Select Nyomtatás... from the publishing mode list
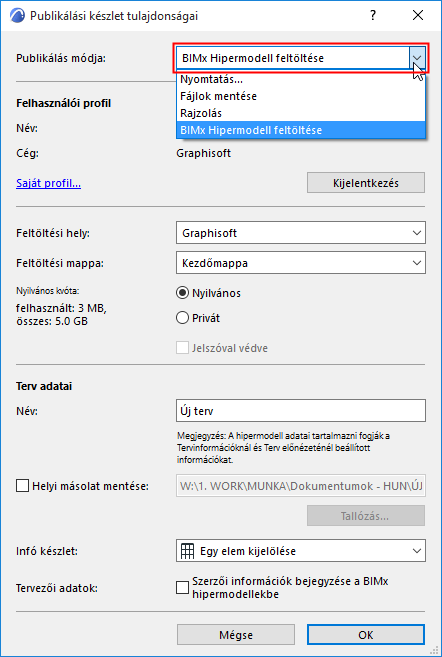 [301, 79]
